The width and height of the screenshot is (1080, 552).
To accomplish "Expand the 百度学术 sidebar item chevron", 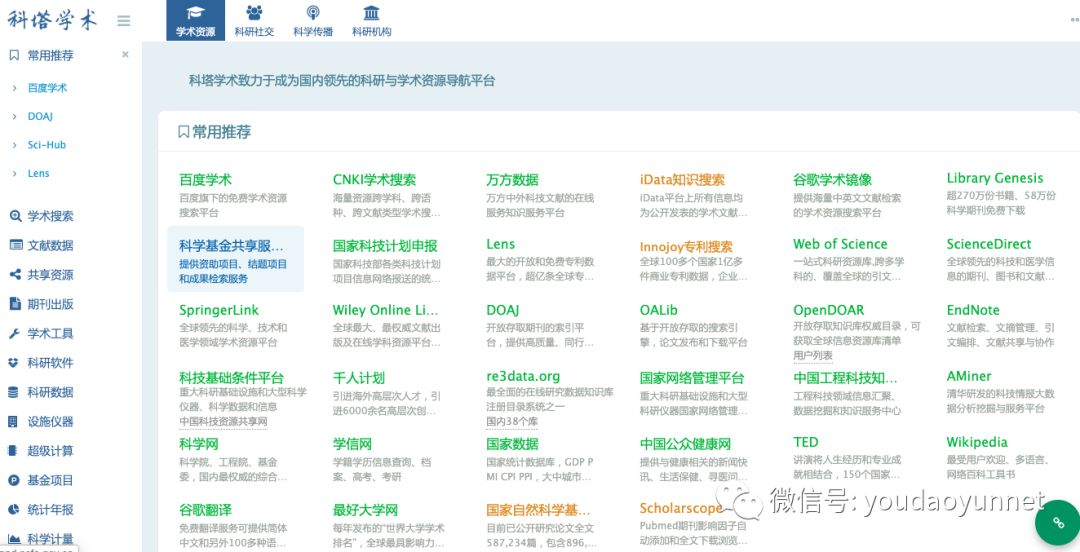I will click(x=14, y=88).
